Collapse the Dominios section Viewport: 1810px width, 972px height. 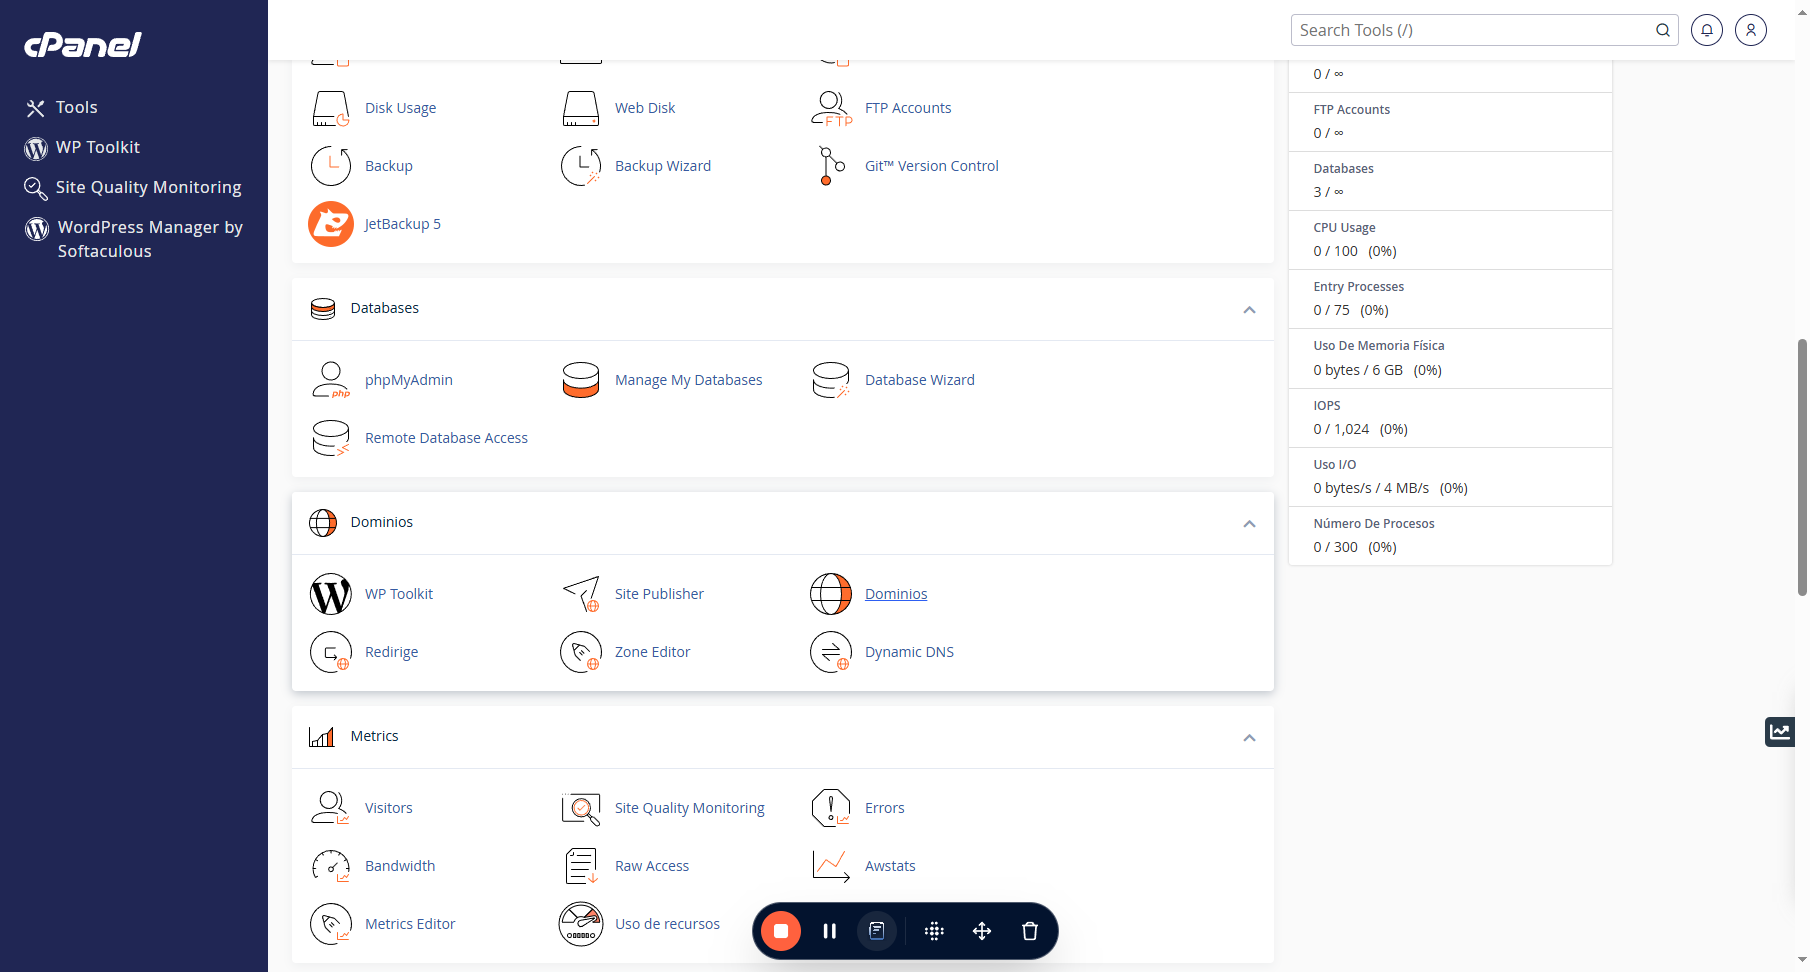tap(1249, 524)
